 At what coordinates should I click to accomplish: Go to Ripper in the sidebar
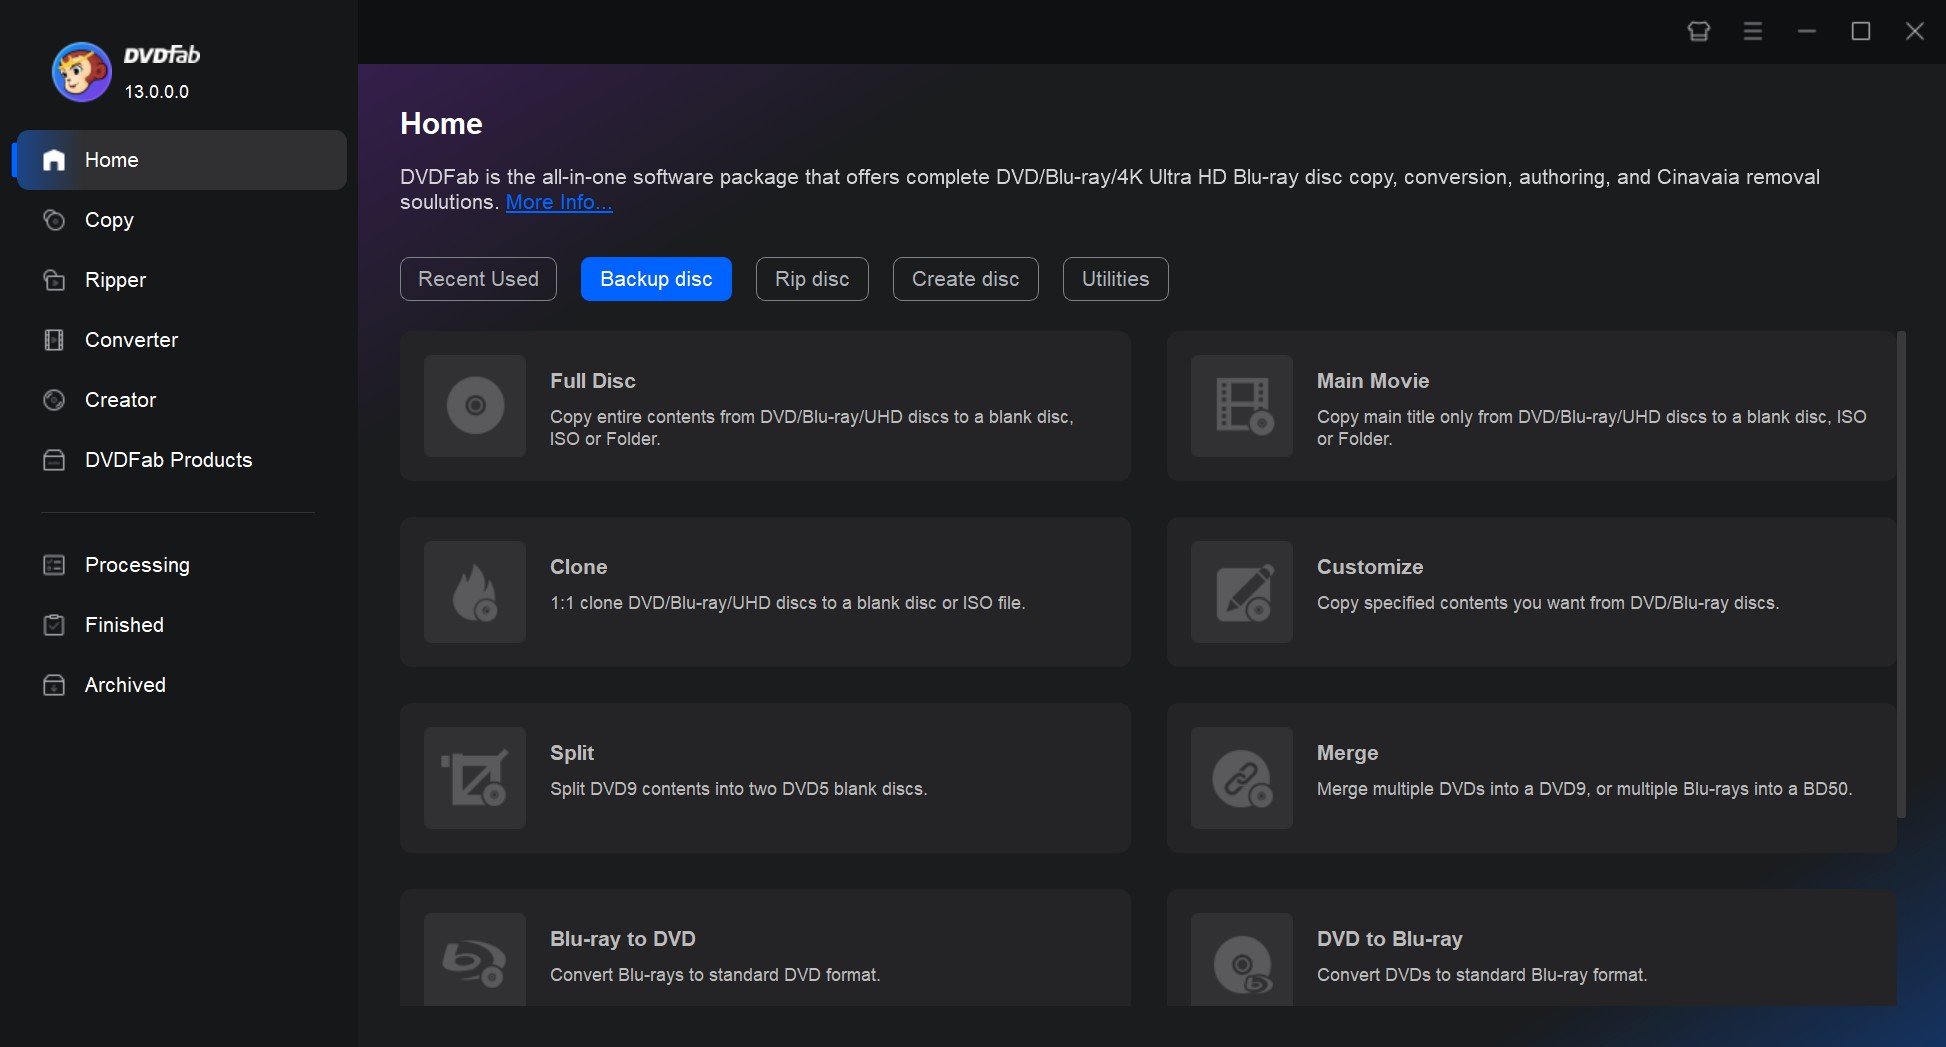point(115,280)
